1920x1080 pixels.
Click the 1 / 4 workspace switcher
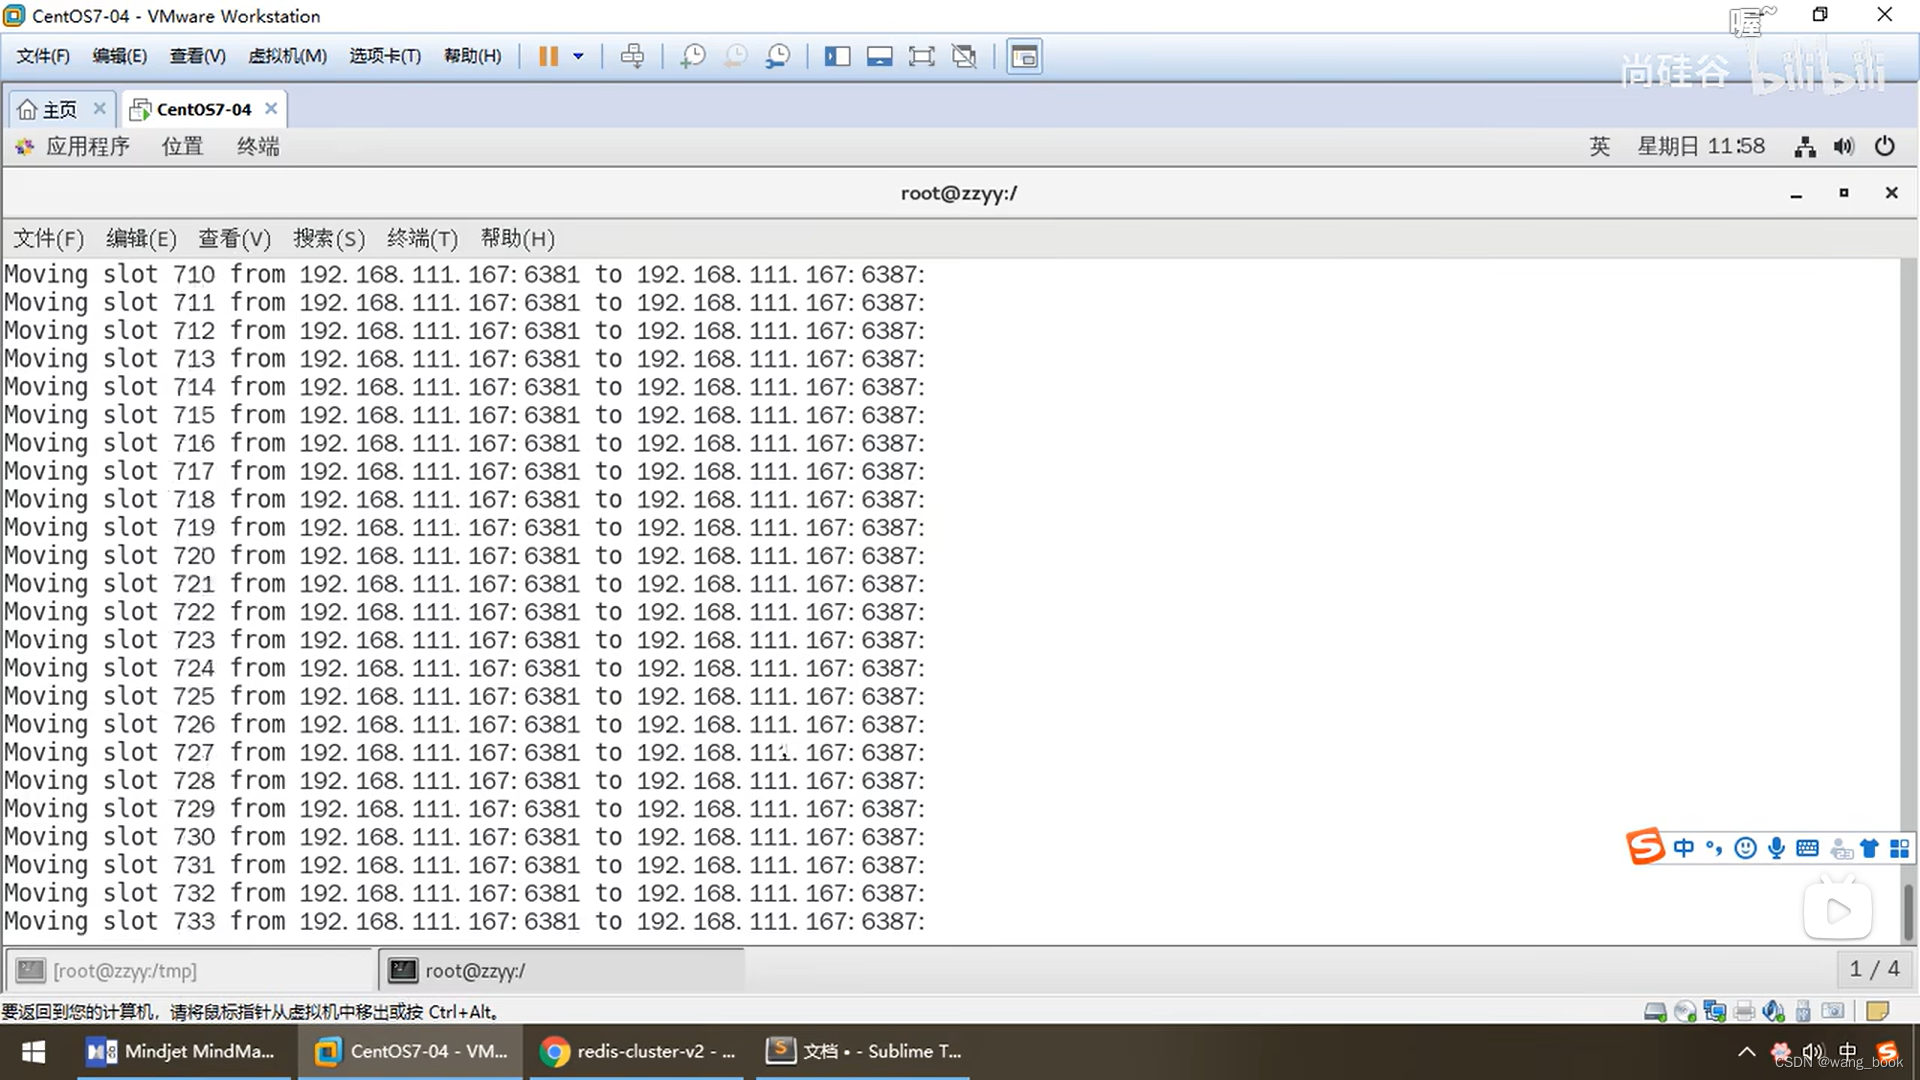tap(1873, 969)
